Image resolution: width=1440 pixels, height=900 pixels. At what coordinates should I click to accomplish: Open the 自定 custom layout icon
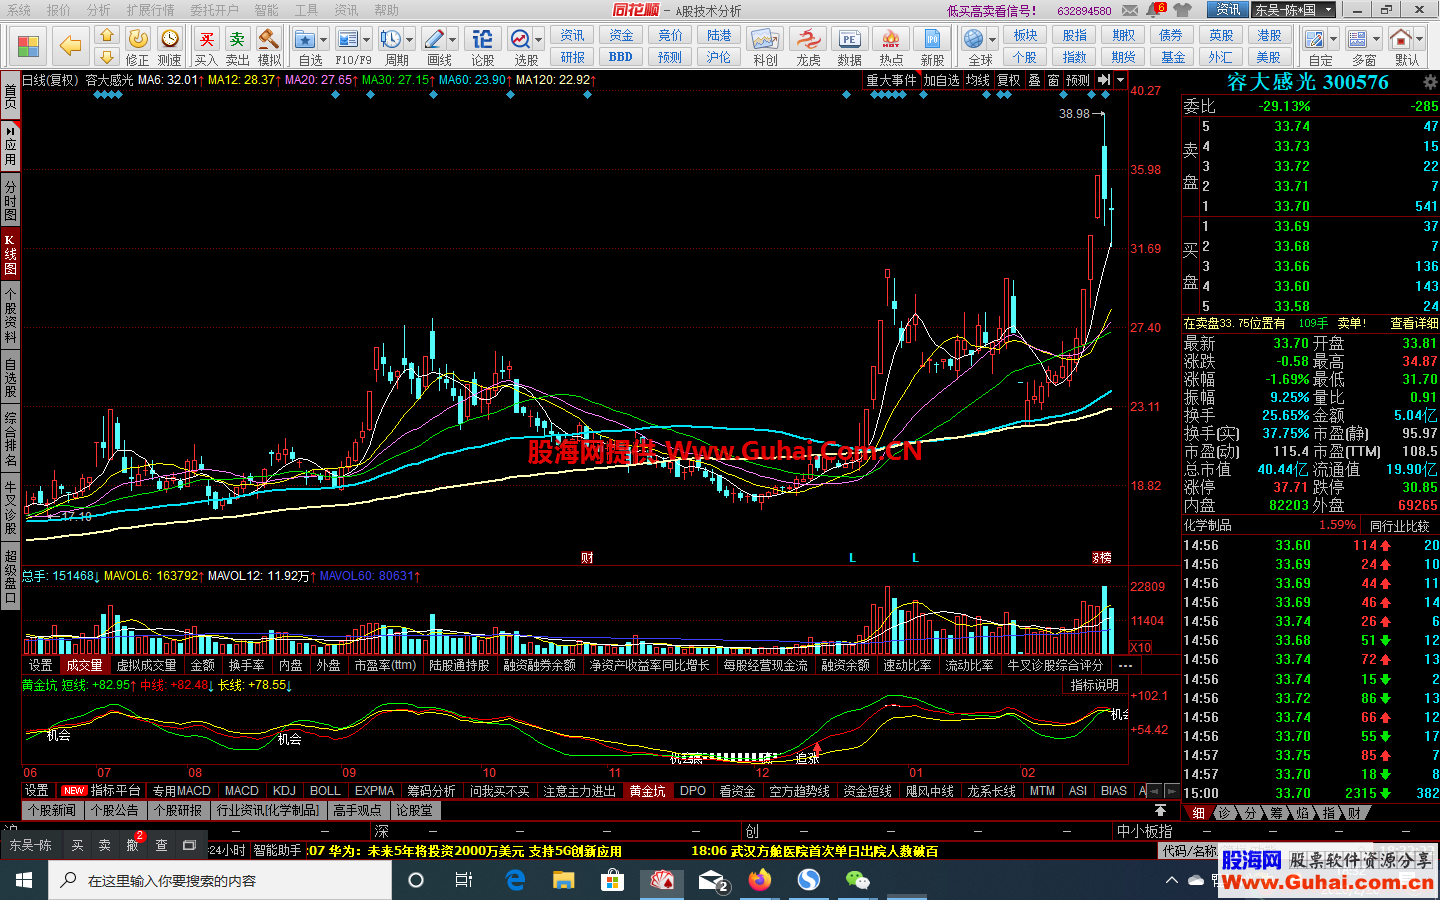click(x=1315, y=39)
